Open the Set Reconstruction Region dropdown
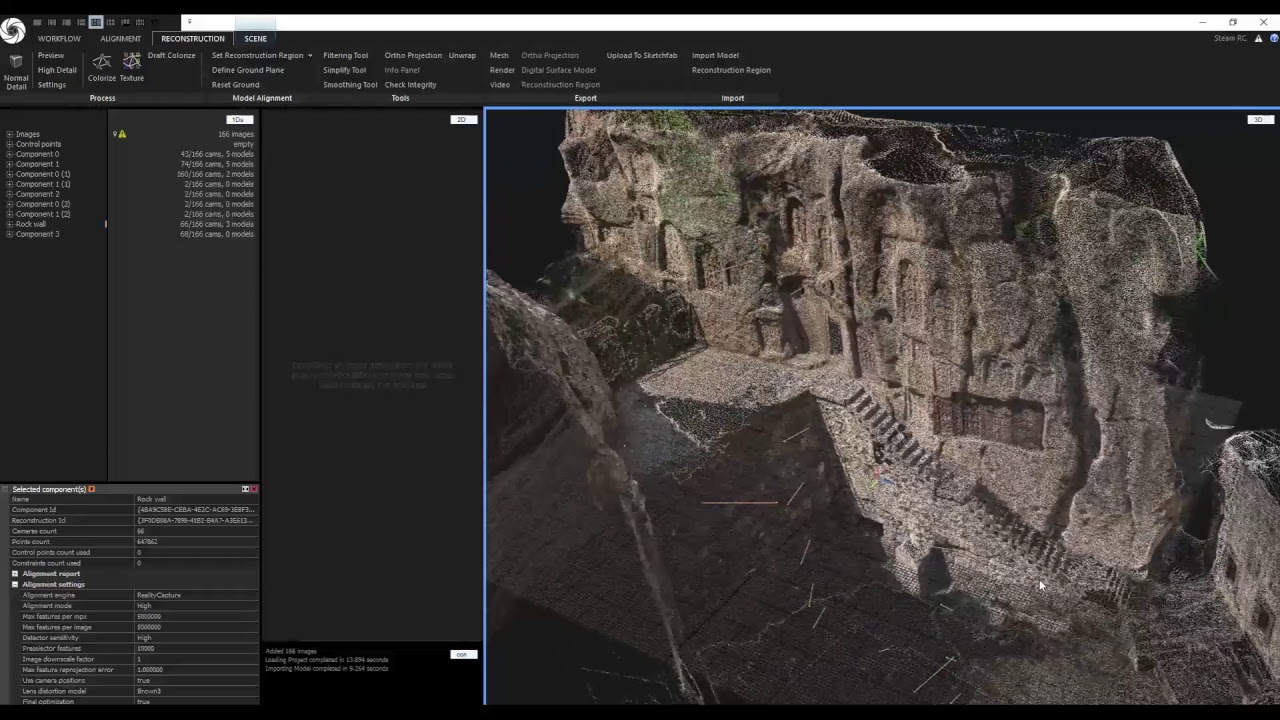The width and height of the screenshot is (1280, 720). pos(310,56)
